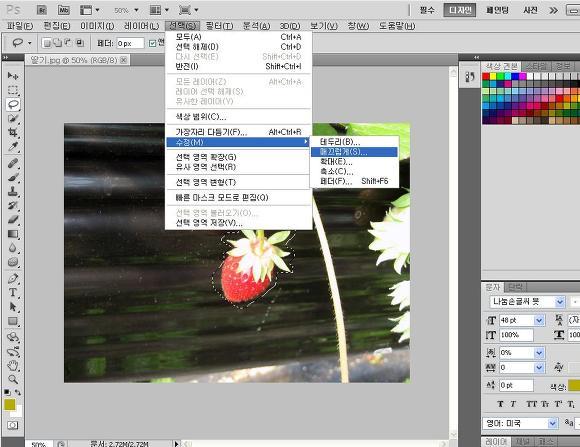Switch to the 사진 workspace

click(x=530, y=10)
